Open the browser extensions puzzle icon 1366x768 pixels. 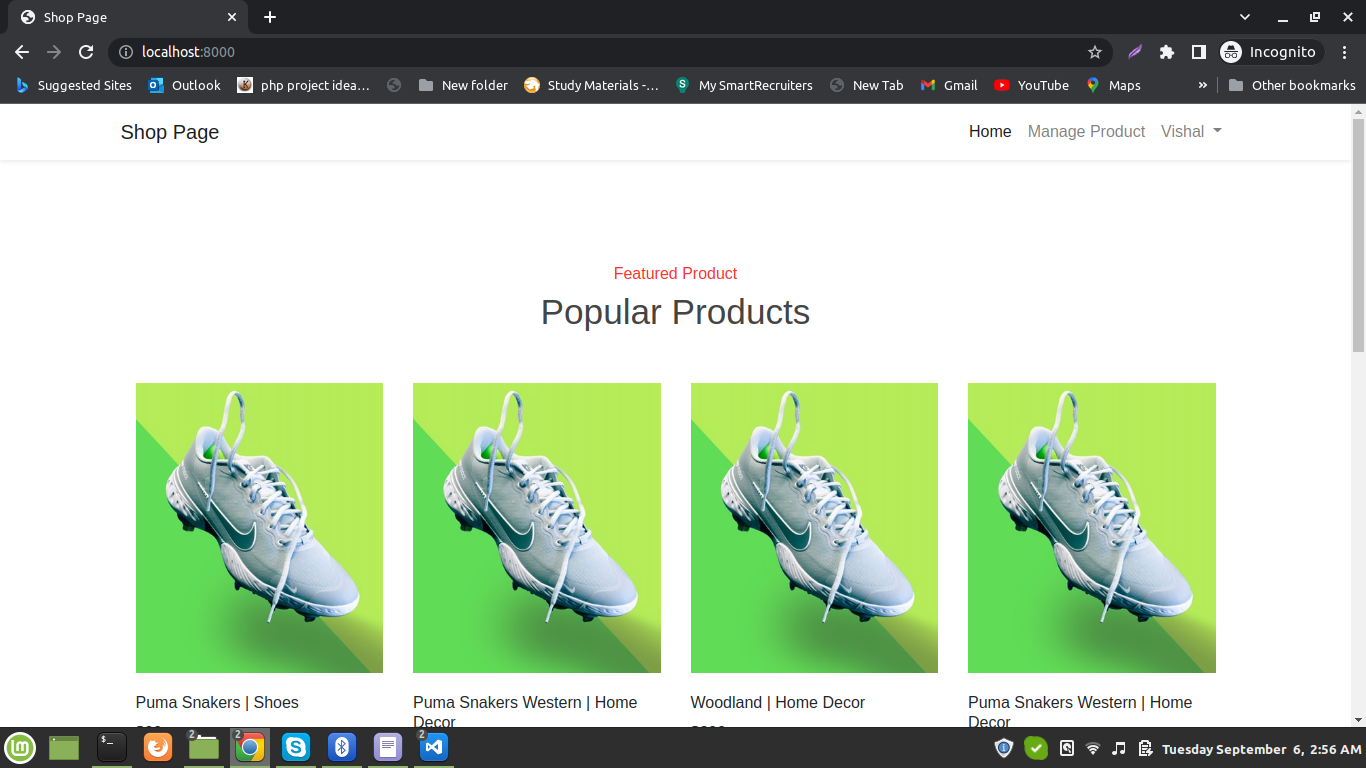tap(1167, 51)
